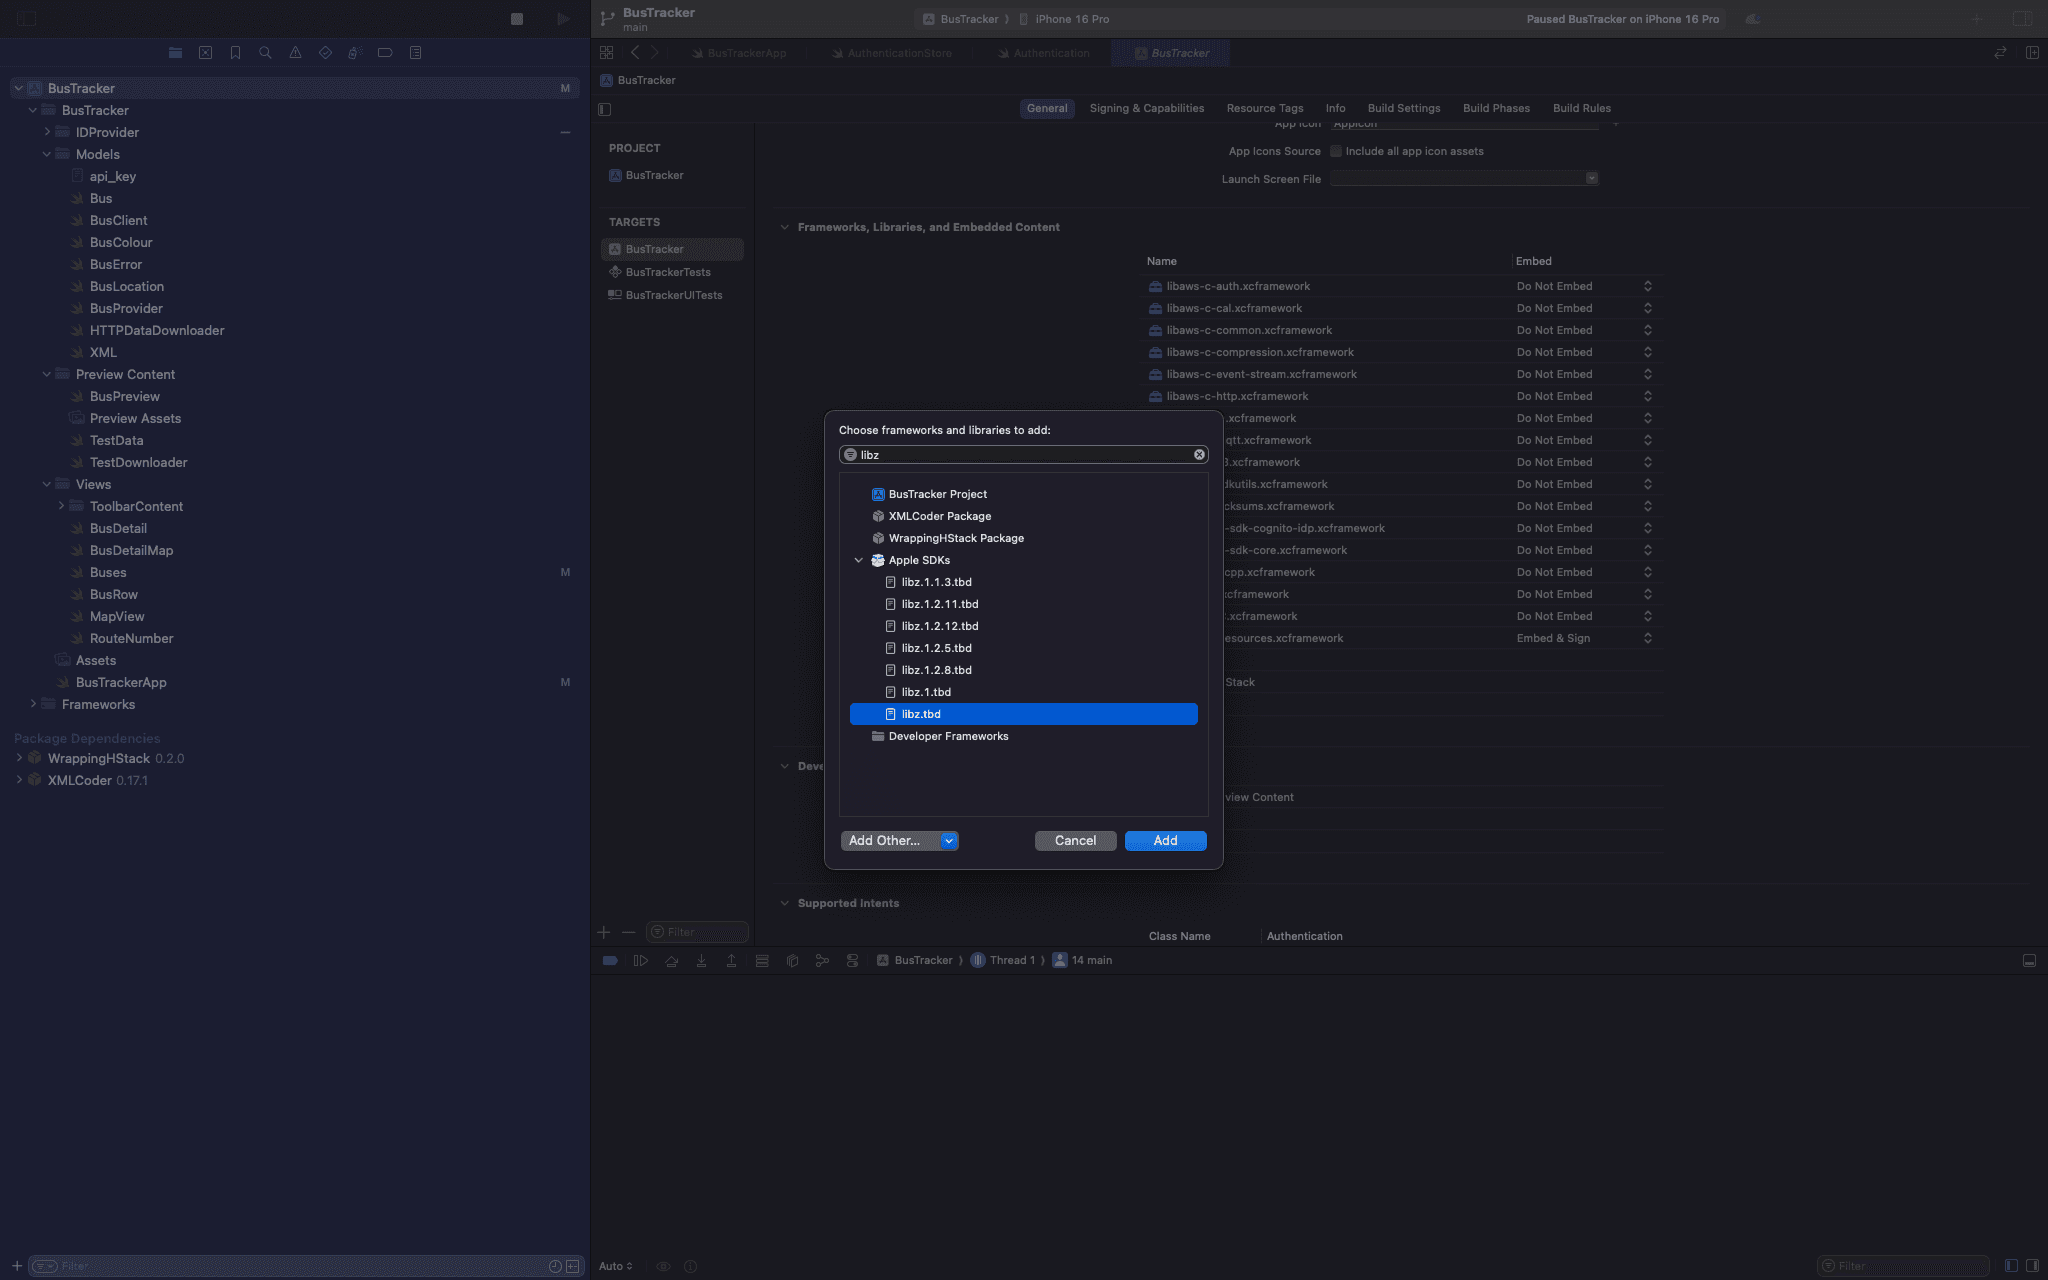Select the BusTrackerUITests target
Image resolution: width=2048 pixels, height=1280 pixels.
tap(672, 295)
